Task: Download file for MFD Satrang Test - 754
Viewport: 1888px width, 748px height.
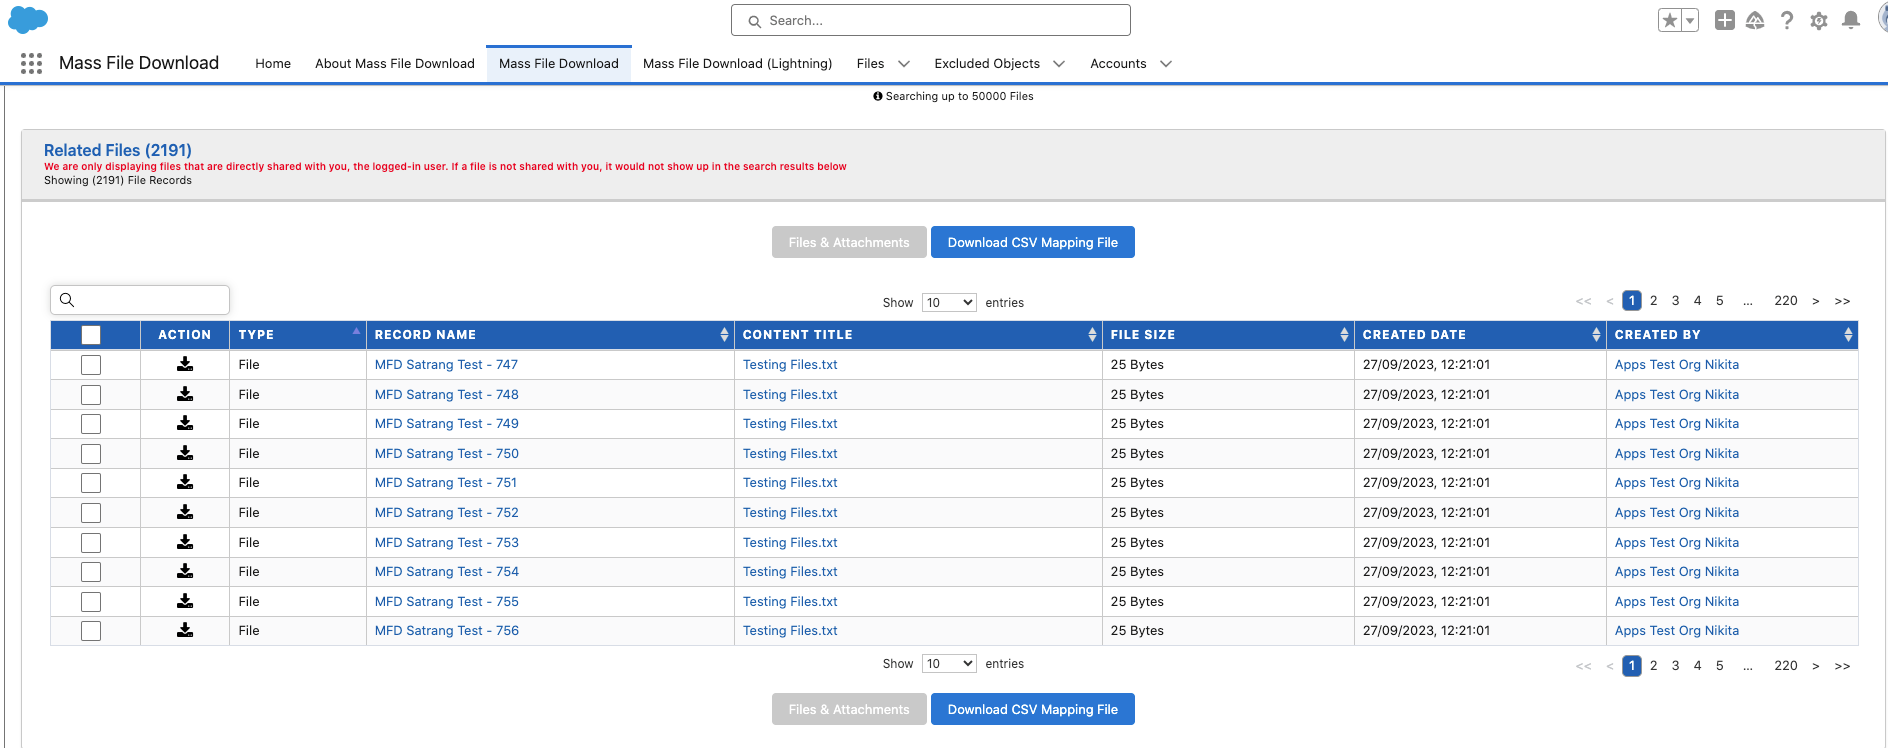Action: point(185,571)
